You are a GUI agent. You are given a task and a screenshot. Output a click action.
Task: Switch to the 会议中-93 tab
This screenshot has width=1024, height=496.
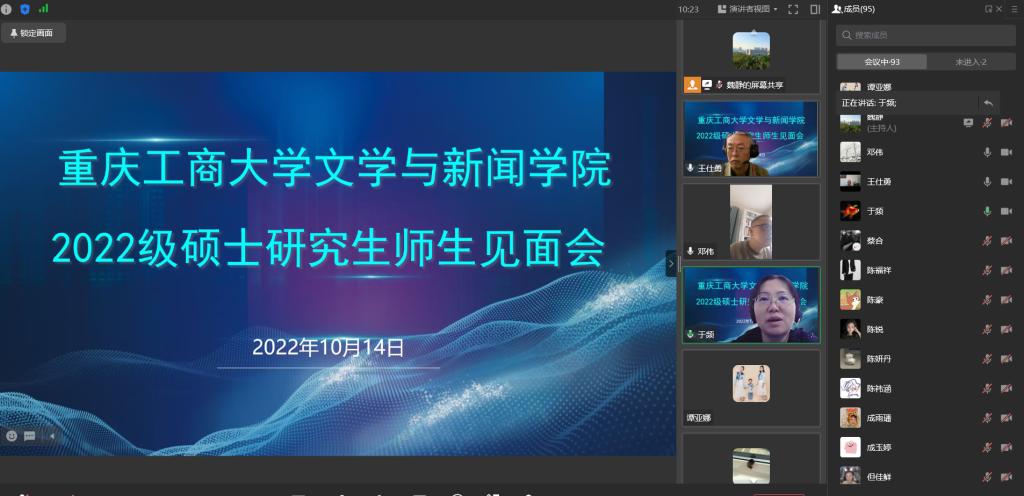coord(882,62)
